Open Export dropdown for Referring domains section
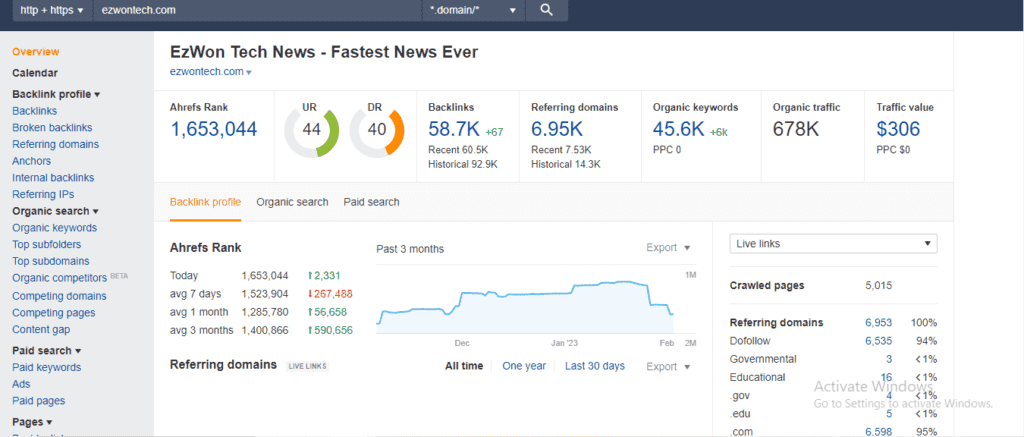Viewport: 1024px width, 437px height. coord(668,366)
